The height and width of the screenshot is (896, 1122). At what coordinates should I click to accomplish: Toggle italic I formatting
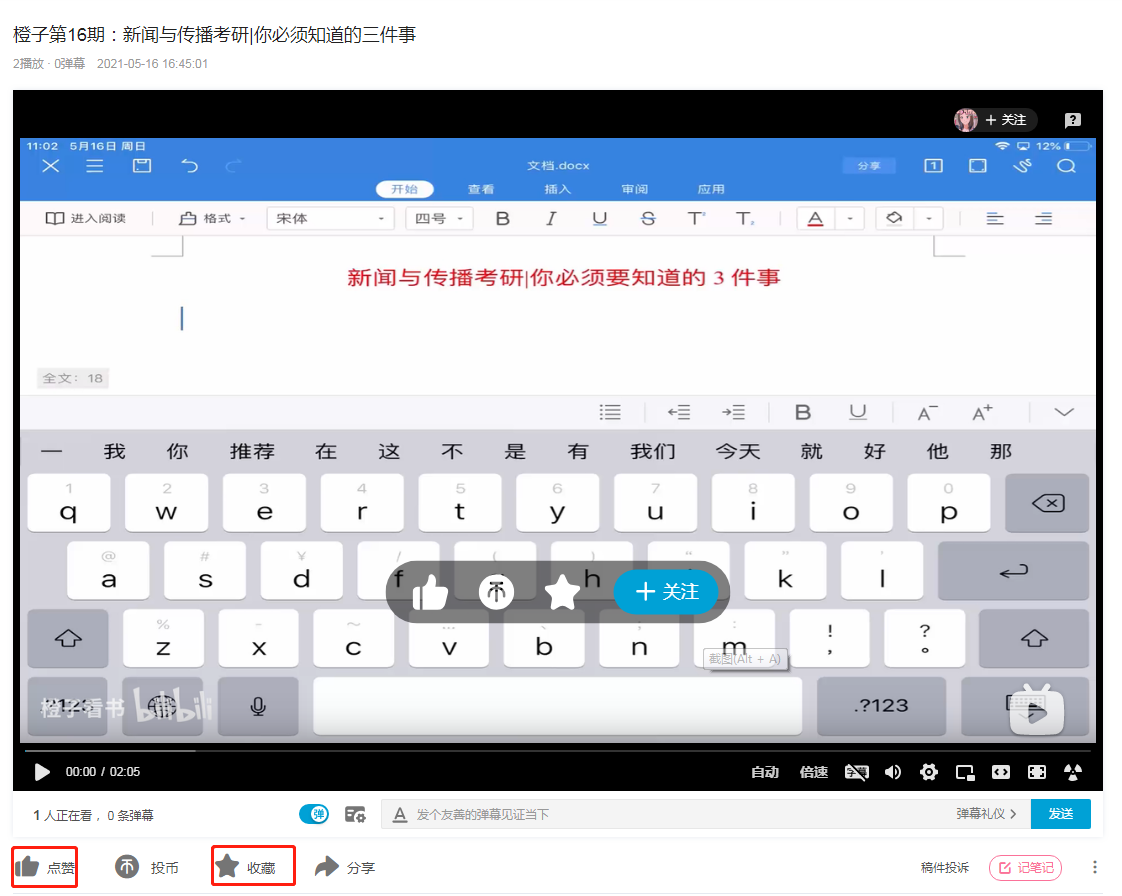click(550, 218)
